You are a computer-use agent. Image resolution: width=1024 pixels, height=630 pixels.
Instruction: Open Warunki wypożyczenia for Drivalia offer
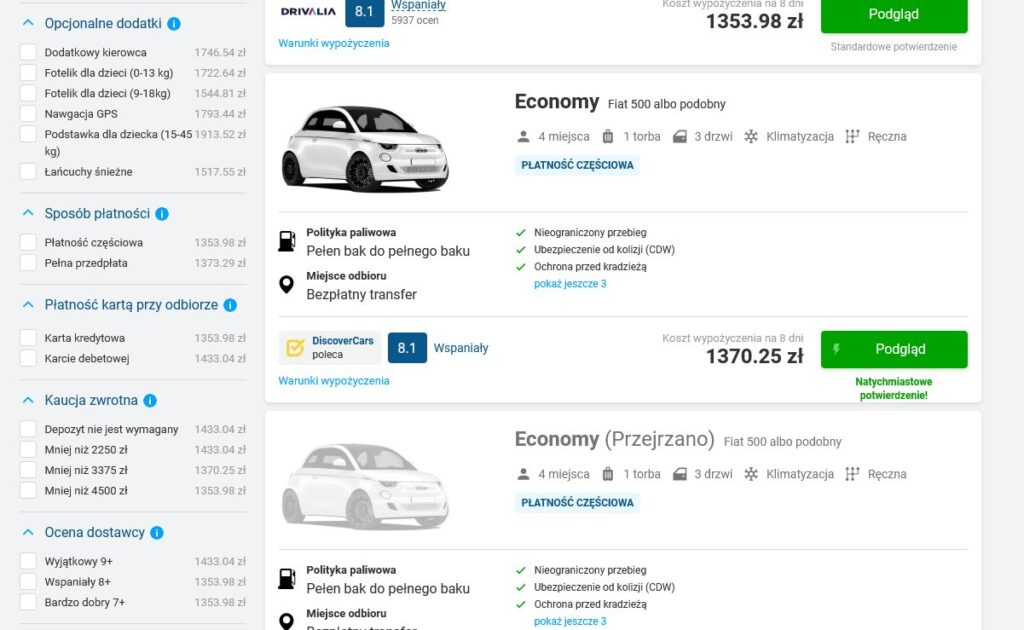(x=334, y=43)
